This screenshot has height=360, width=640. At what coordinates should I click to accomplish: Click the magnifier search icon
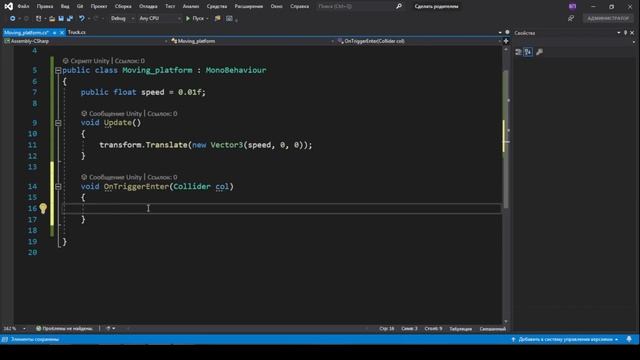399,7
